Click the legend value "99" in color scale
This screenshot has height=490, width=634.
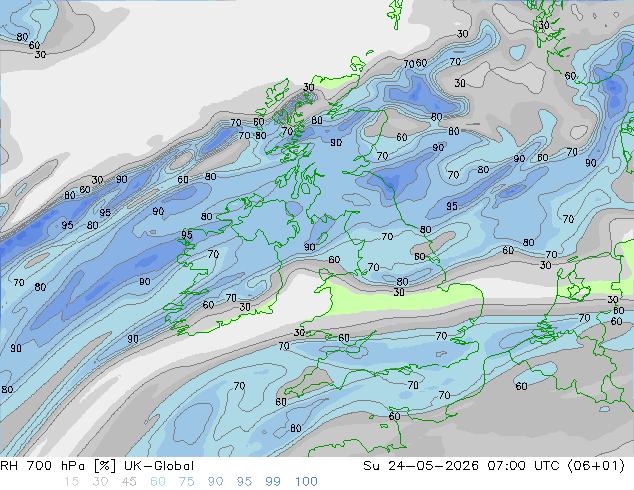pos(273,482)
